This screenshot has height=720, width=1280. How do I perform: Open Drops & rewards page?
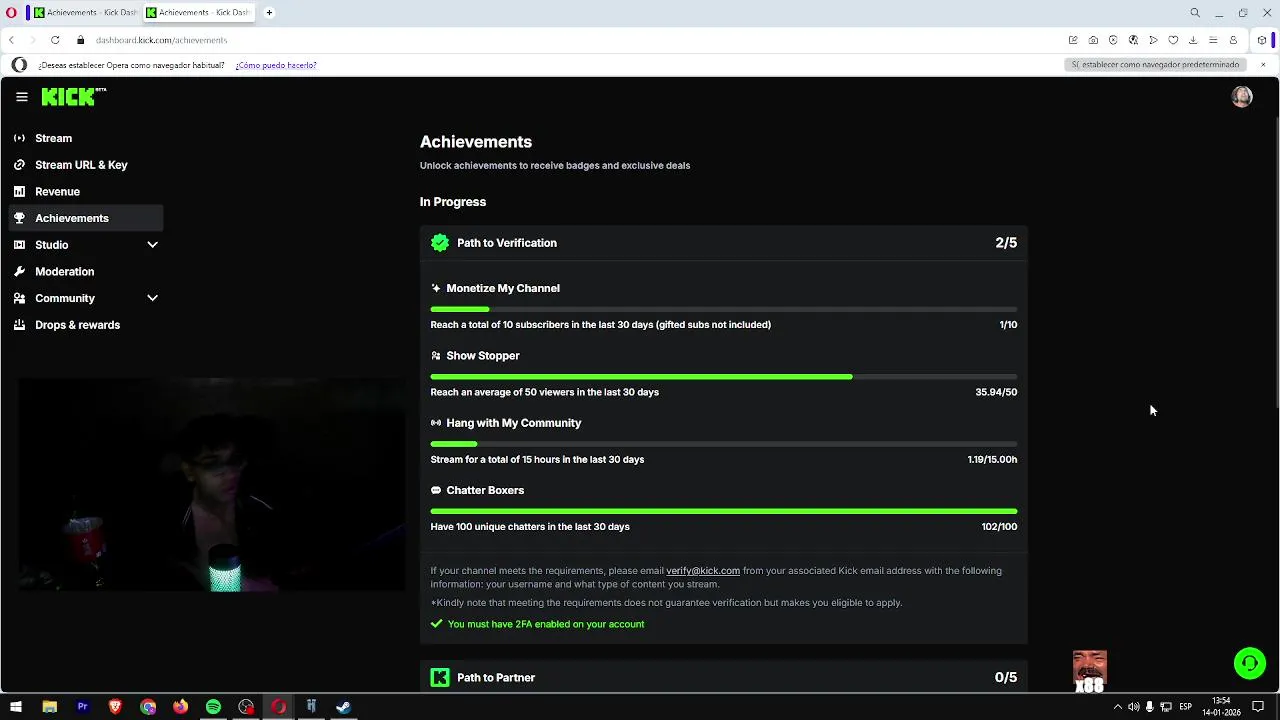[x=86, y=325]
